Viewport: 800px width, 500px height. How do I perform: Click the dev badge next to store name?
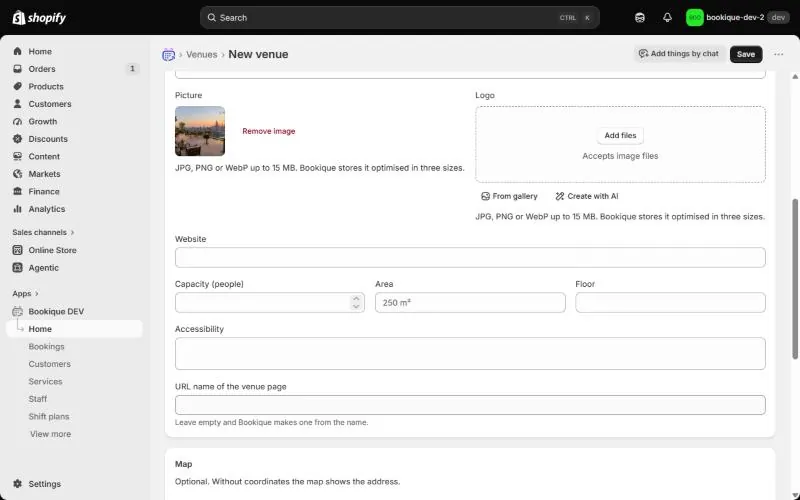[x=778, y=18]
